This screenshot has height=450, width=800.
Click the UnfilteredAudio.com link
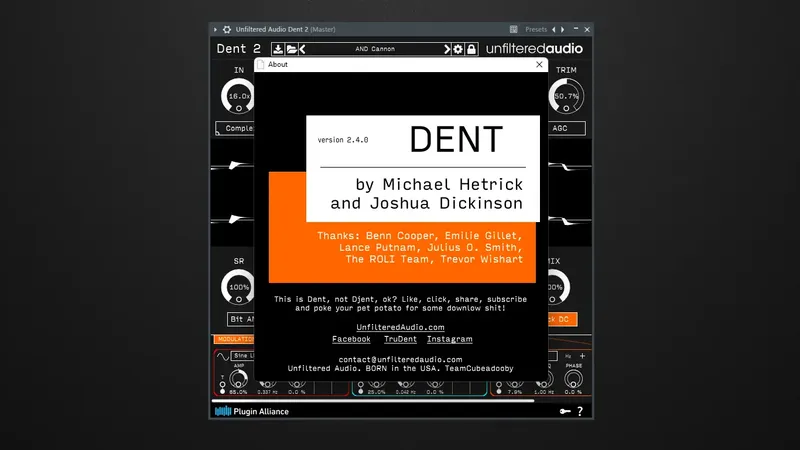[400, 327]
